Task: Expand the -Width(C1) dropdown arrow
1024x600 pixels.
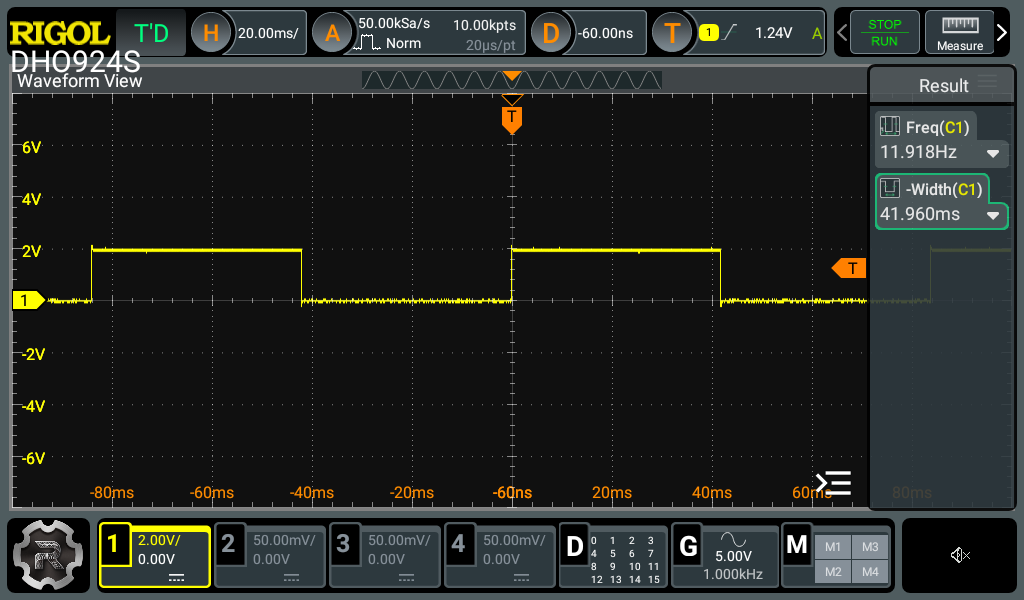Action: pos(993,216)
